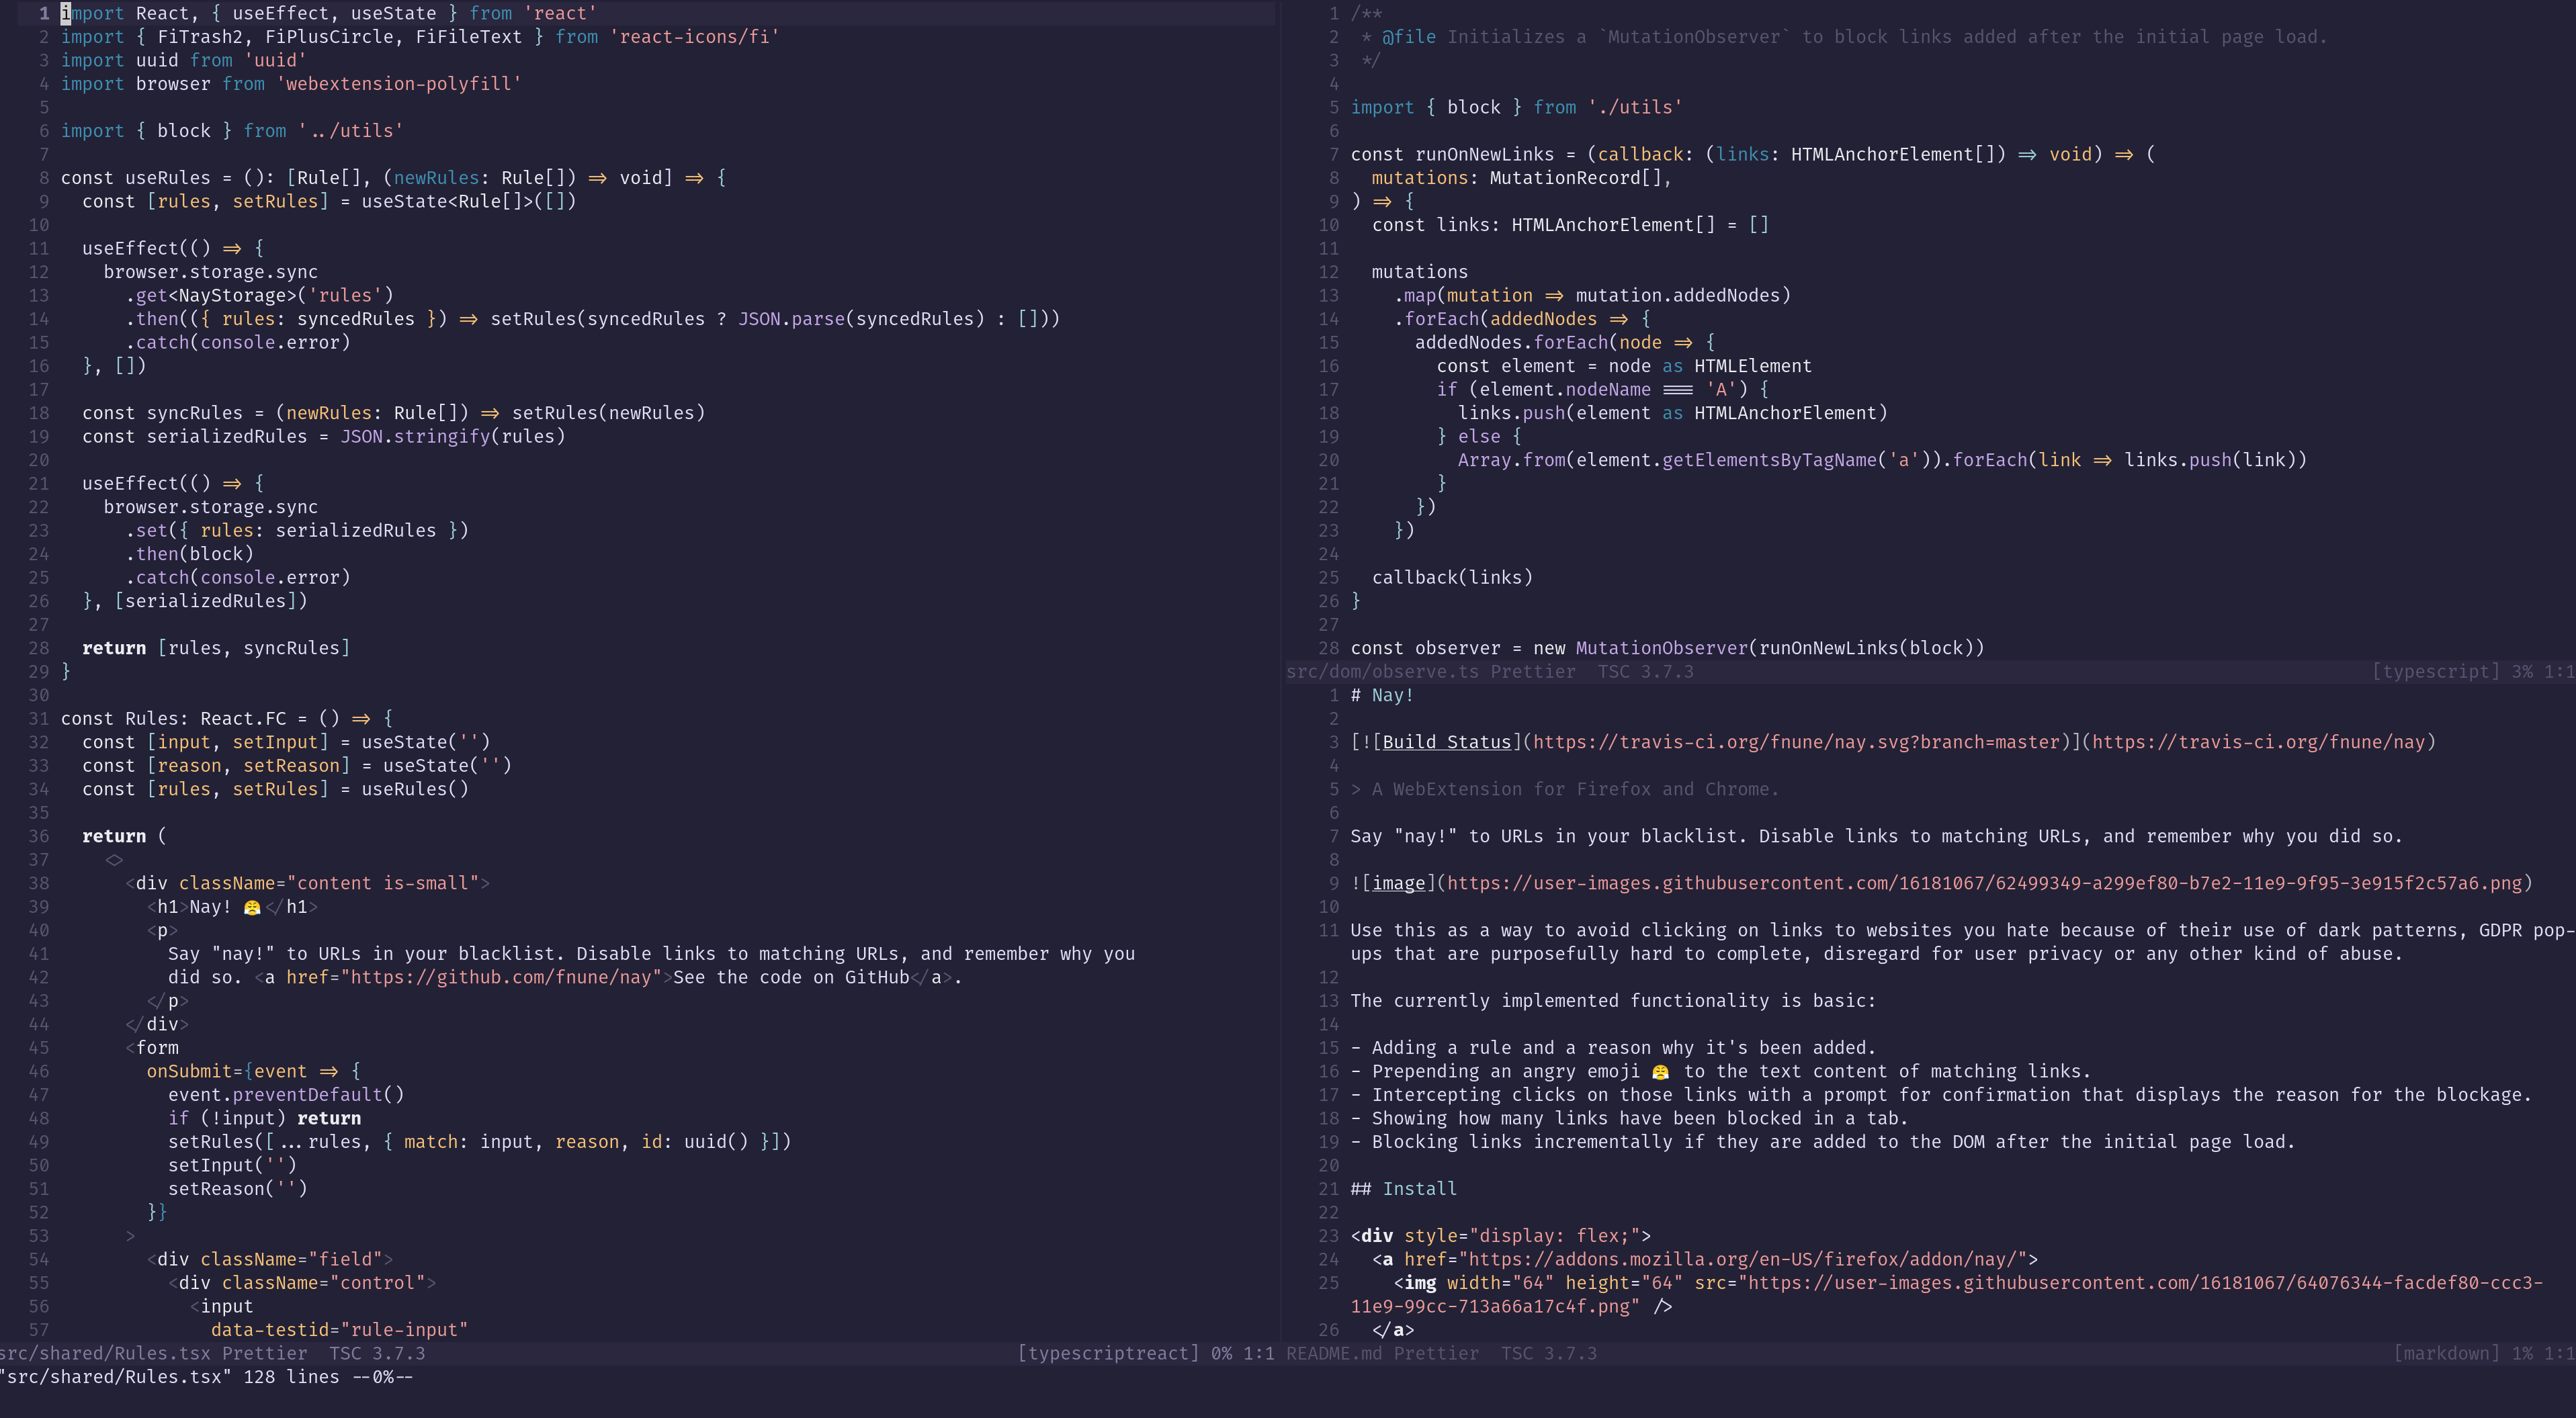Click the user-images.githubusercontent.com image URL on line 9
Image resolution: width=2576 pixels, height=1418 pixels.
pyautogui.click(x=1984, y=884)
